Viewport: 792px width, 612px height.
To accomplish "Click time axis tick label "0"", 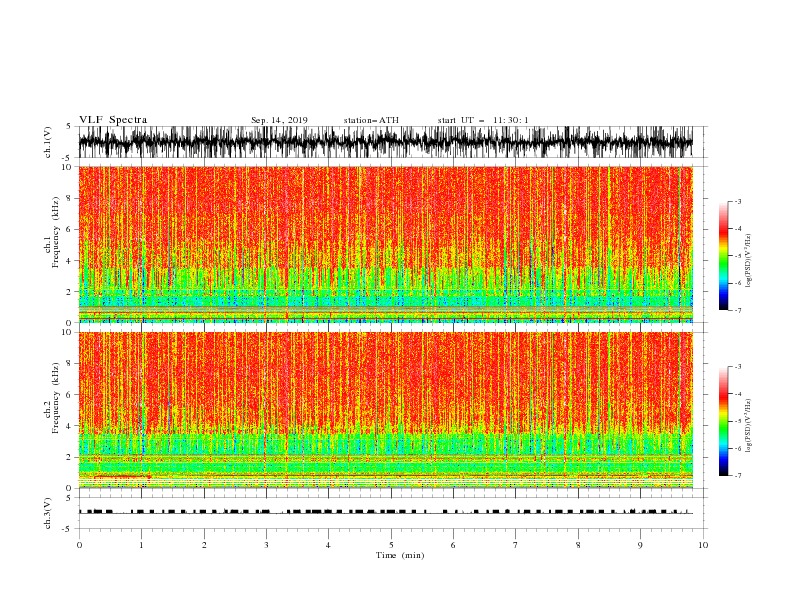I will 79,545.
